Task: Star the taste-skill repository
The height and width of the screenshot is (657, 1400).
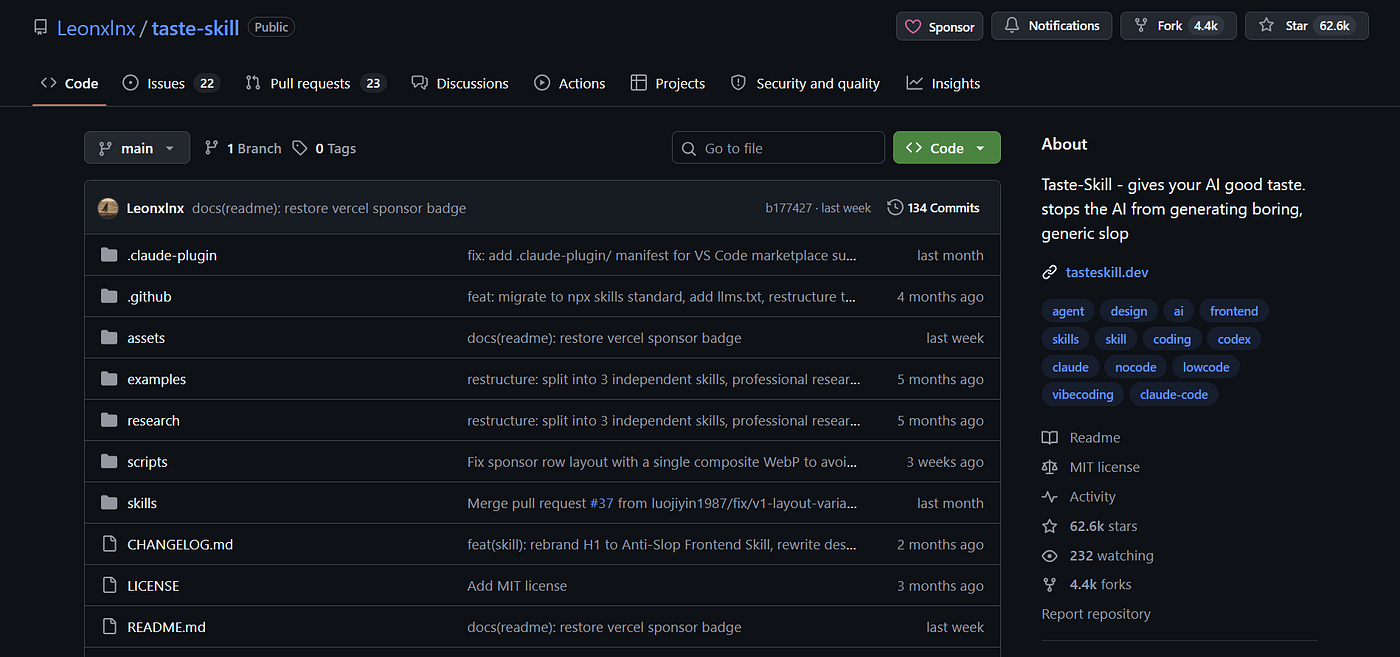Action: tap(1305, 26)
